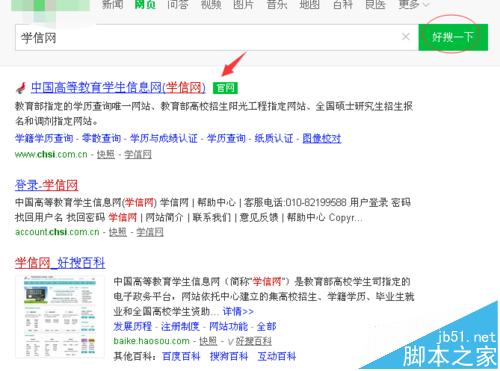Open the 搜狗百科 link

pos(229,356)
